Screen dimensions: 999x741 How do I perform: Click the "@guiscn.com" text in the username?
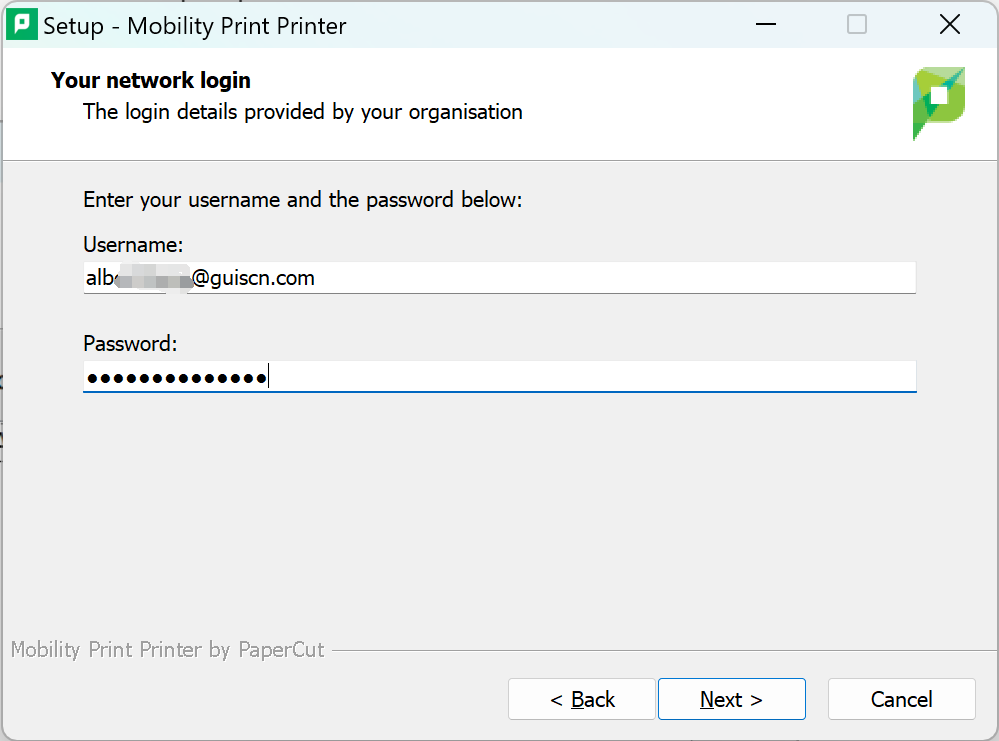click(x=253, y=278)
